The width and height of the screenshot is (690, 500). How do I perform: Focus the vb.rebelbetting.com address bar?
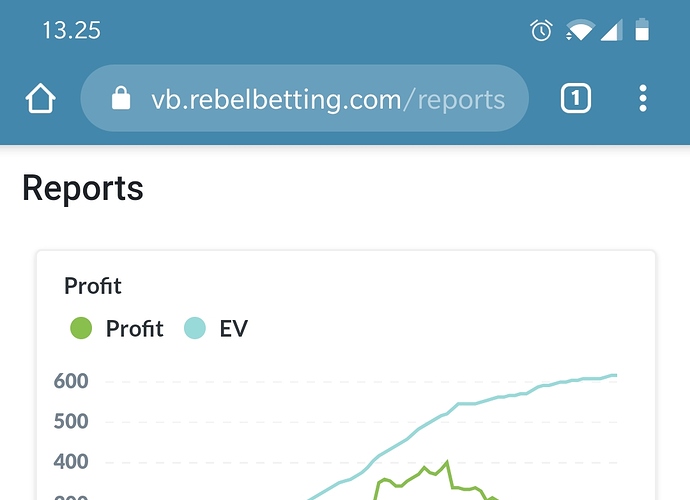click(305, 98)
